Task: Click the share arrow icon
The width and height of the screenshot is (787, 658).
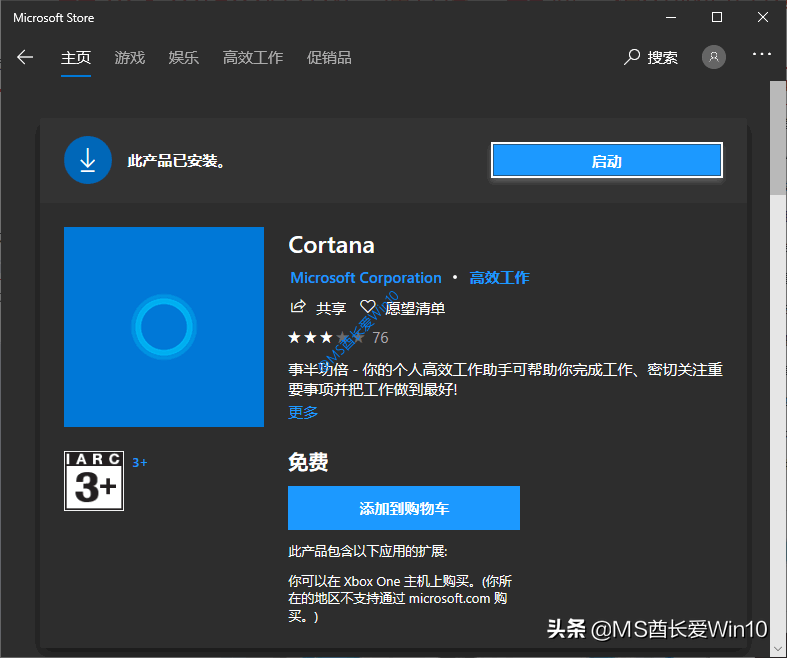Action: 298,306
